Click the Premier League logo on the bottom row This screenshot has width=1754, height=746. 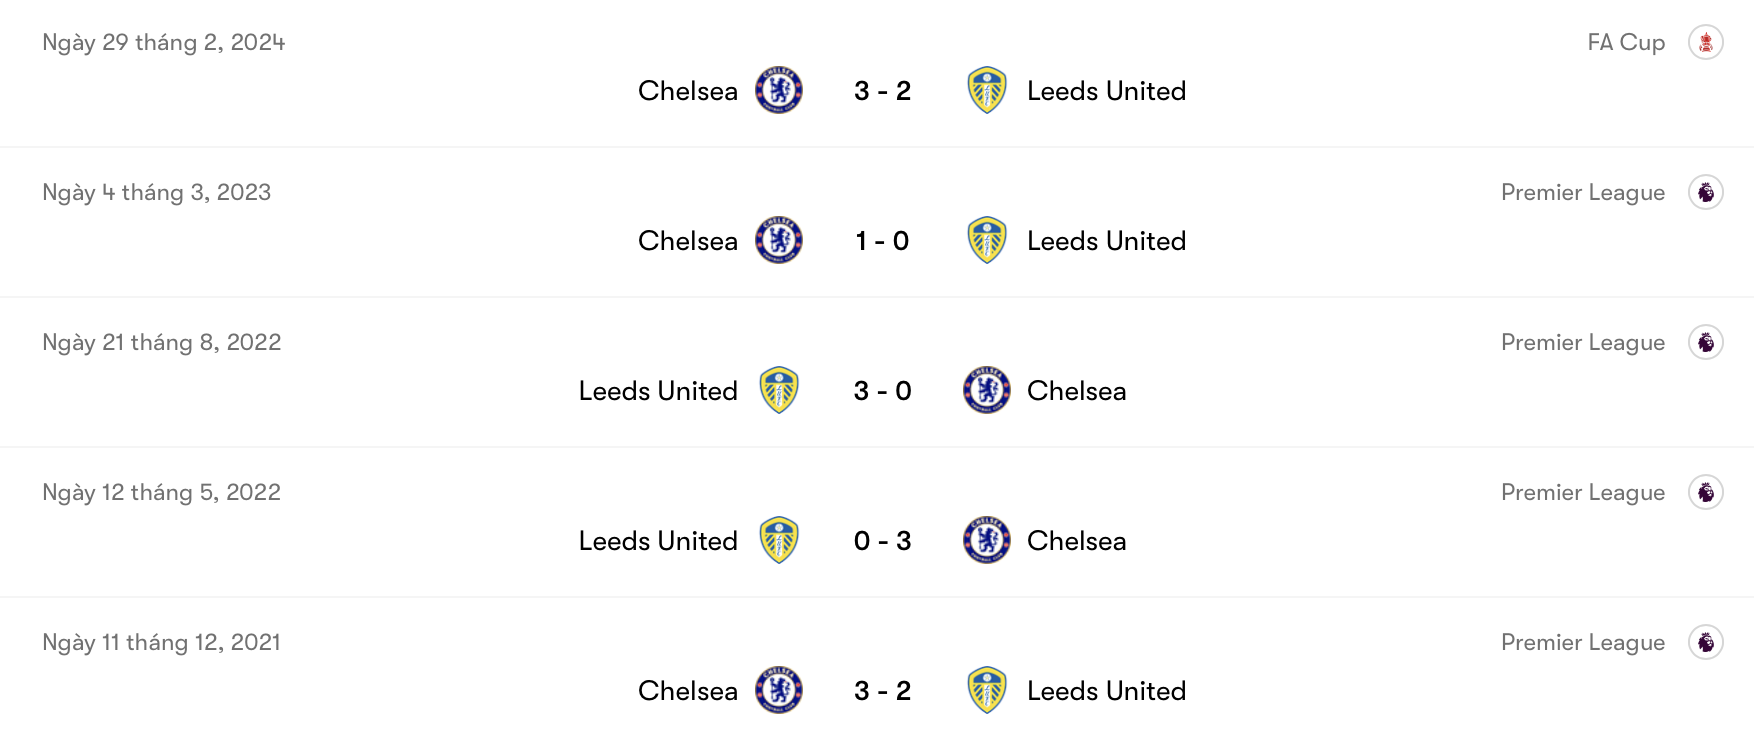[x=1704, y=642]
